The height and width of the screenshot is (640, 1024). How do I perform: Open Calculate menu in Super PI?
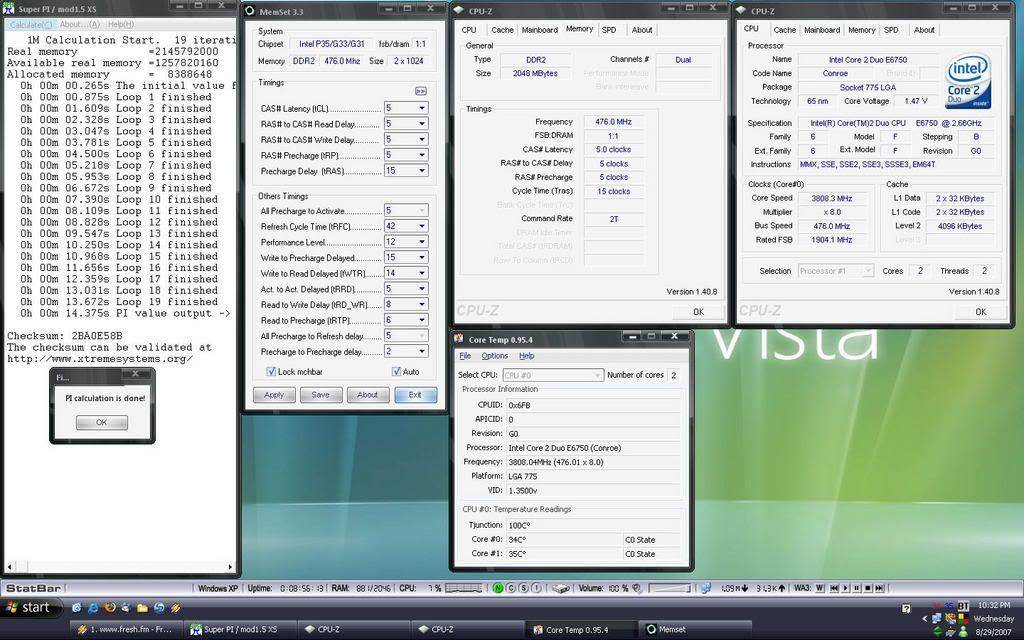pyautogui.click(x=31, y=24)
